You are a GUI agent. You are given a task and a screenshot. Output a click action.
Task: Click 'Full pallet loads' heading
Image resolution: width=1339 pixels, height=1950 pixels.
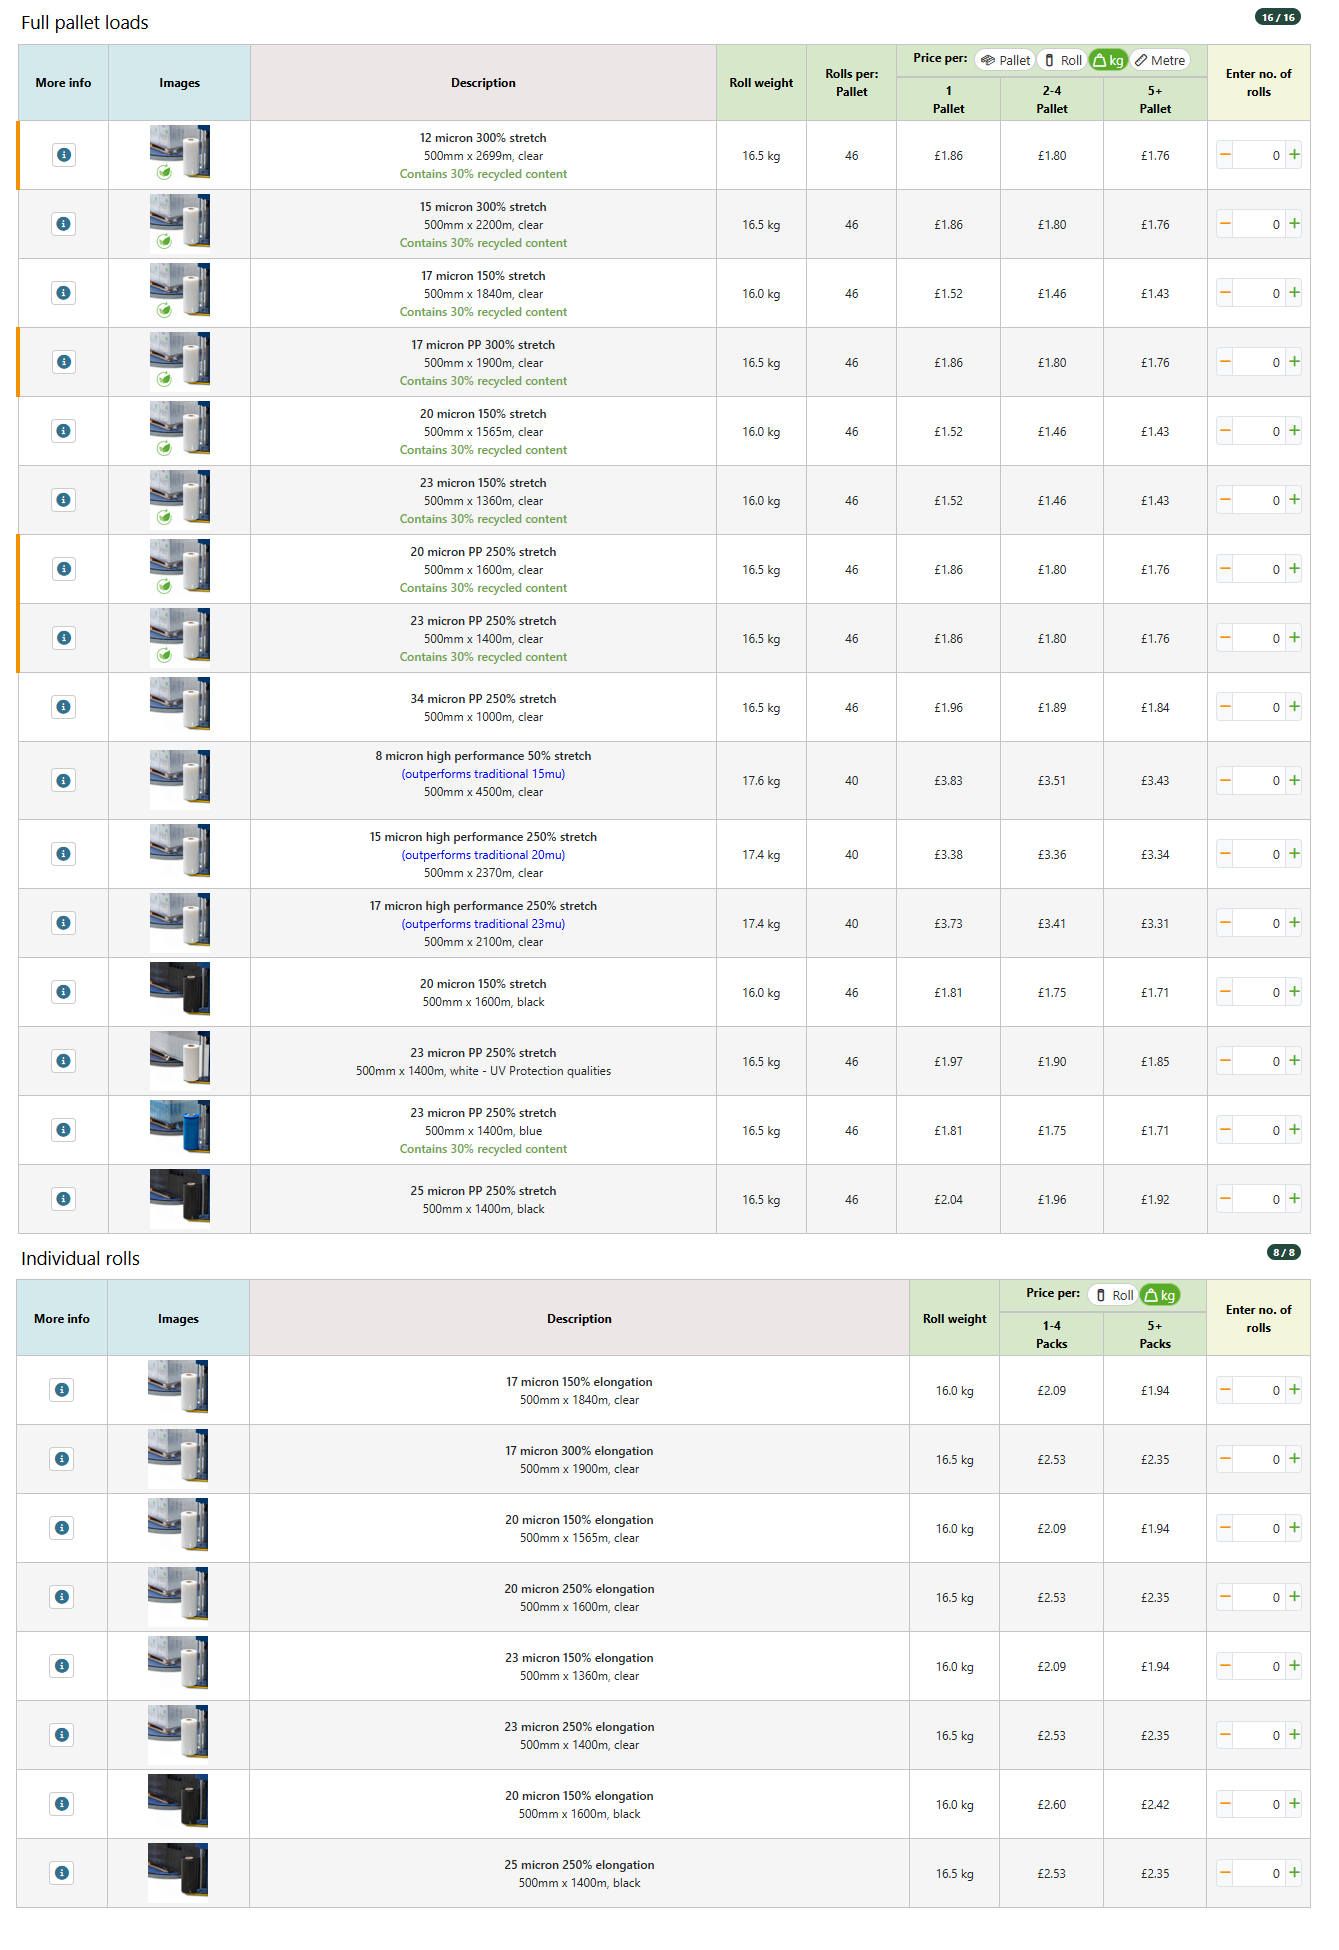tap(85, 23)
